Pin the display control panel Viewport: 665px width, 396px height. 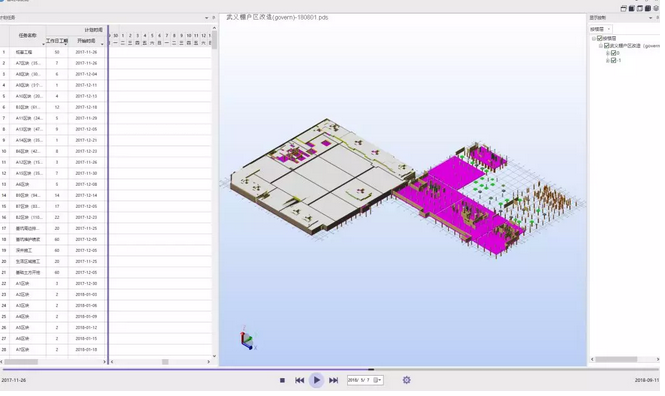658,18
